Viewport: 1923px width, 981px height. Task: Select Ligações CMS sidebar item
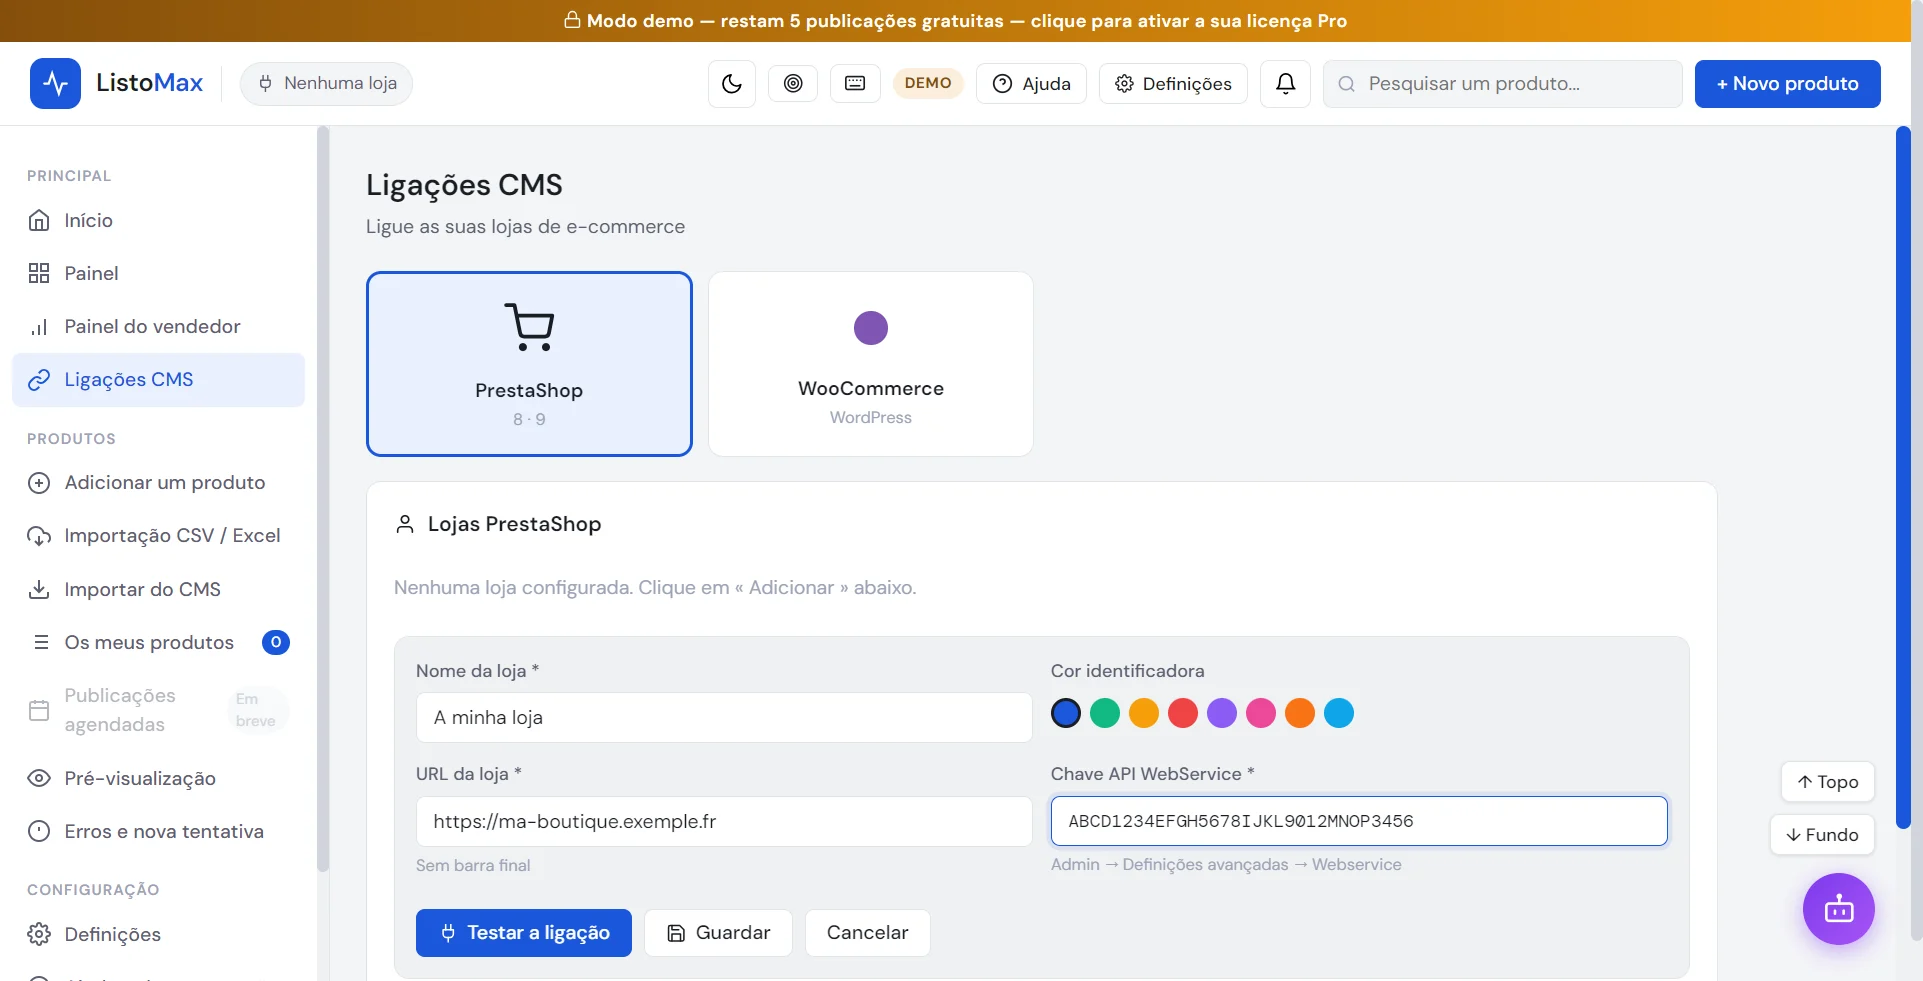click(x=158, y=380)
